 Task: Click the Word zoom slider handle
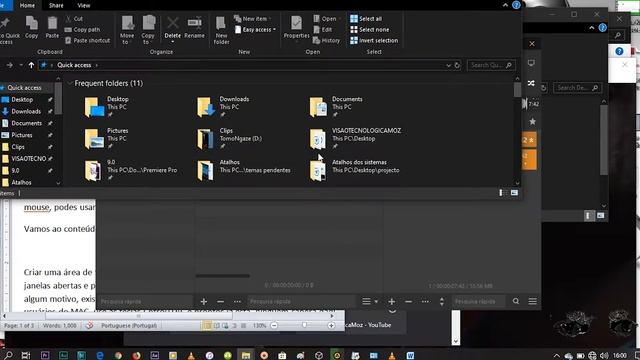click(304, 325)
